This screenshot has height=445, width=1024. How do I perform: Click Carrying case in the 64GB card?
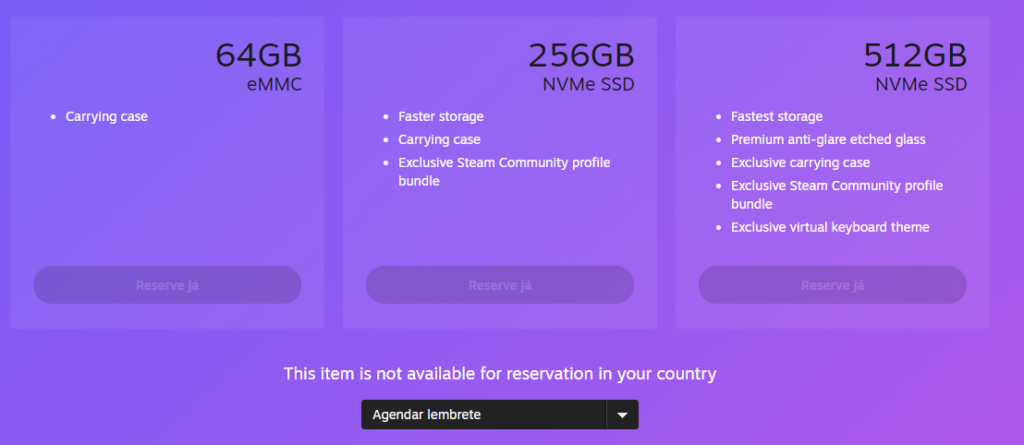[x=107, y=117]
